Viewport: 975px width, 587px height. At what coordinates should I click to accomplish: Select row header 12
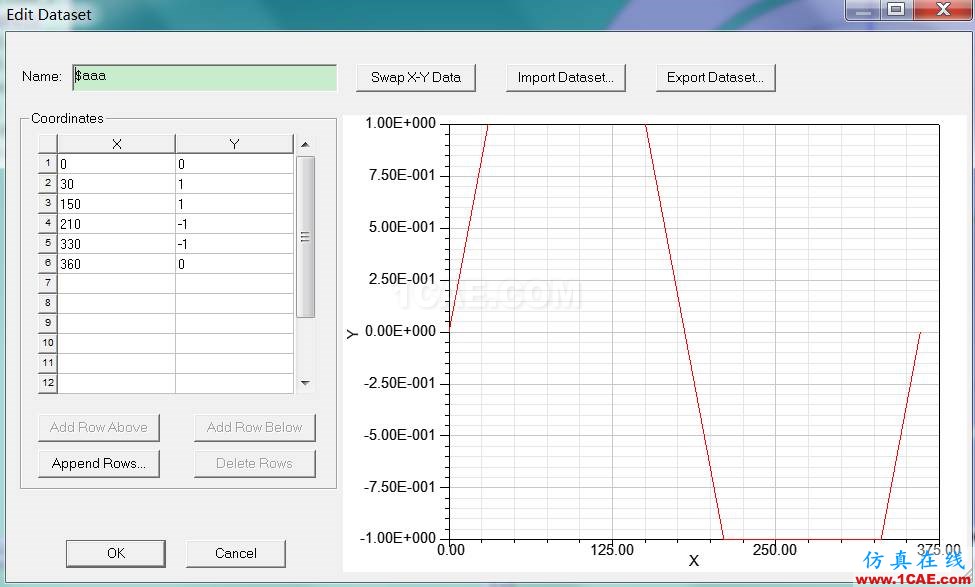pos(48,382)
